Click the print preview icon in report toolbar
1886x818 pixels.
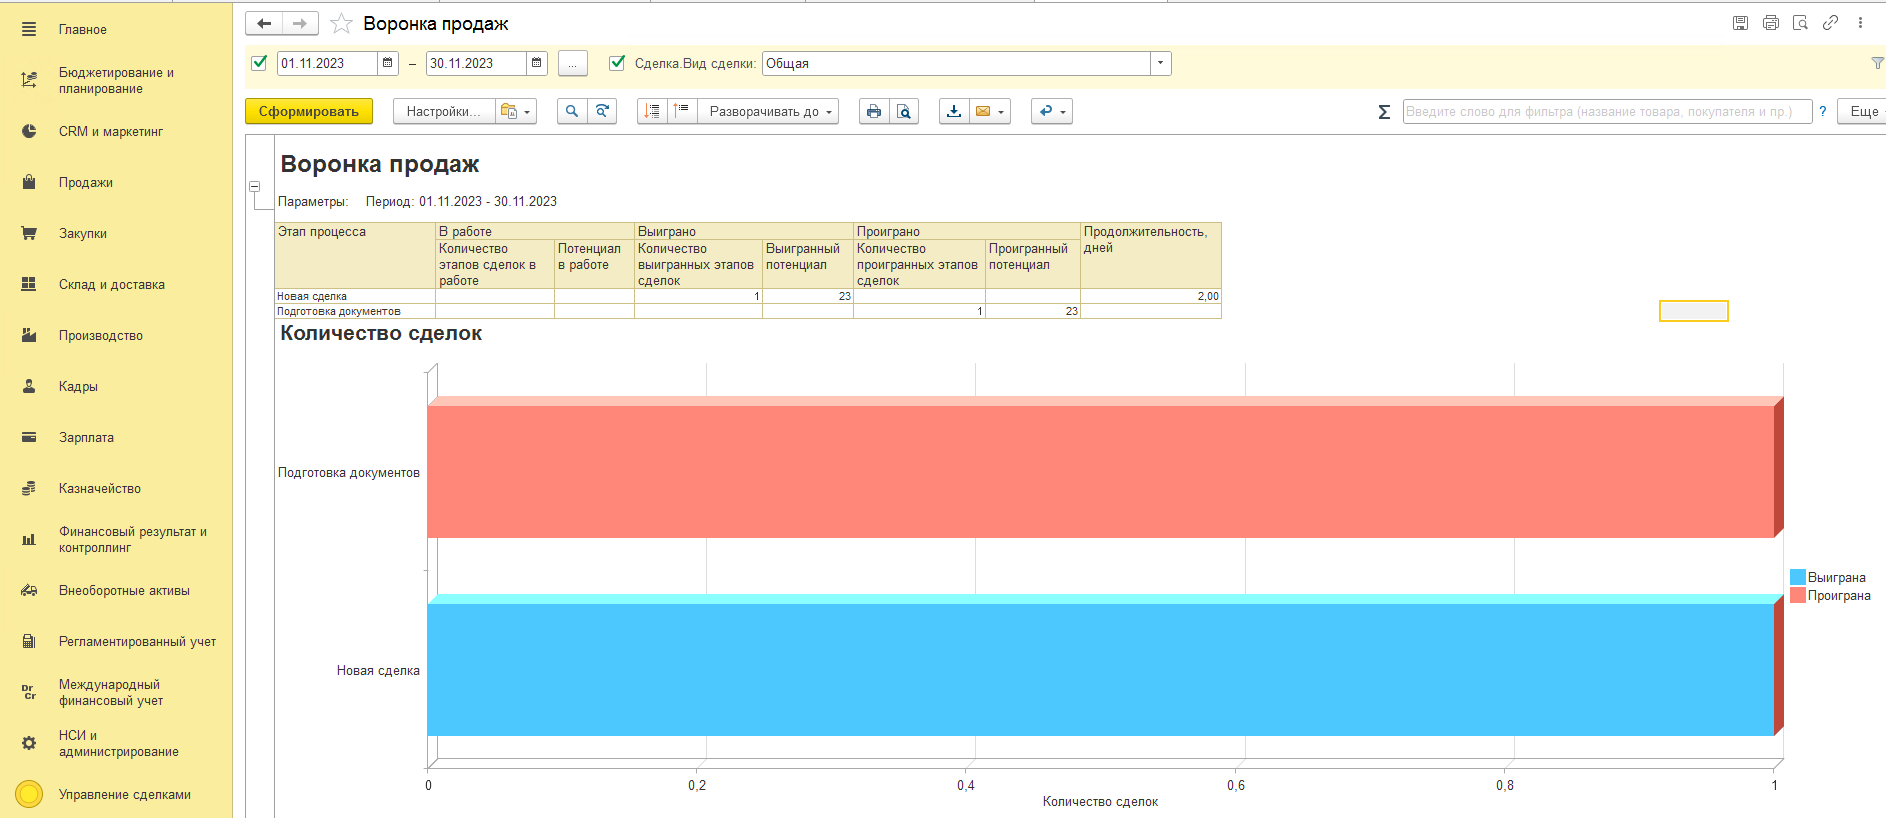(x=904, y=111)
